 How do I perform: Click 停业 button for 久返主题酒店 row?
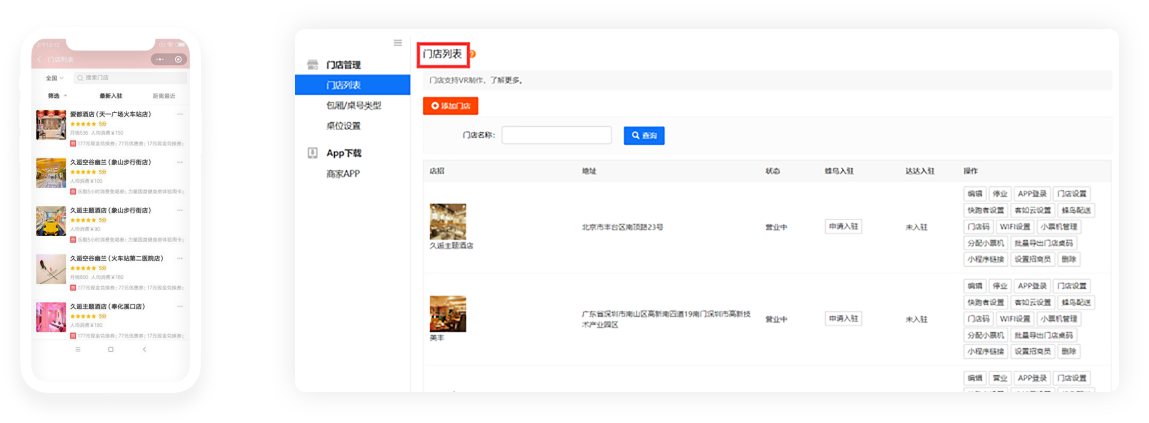999,194
